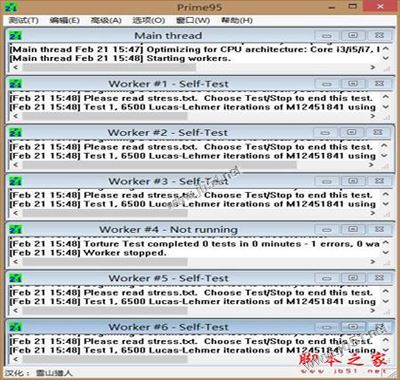The width and height of the screenshot is (400, 380).
Task: Open the 编辑(E) menu
Action: [64, 20]
